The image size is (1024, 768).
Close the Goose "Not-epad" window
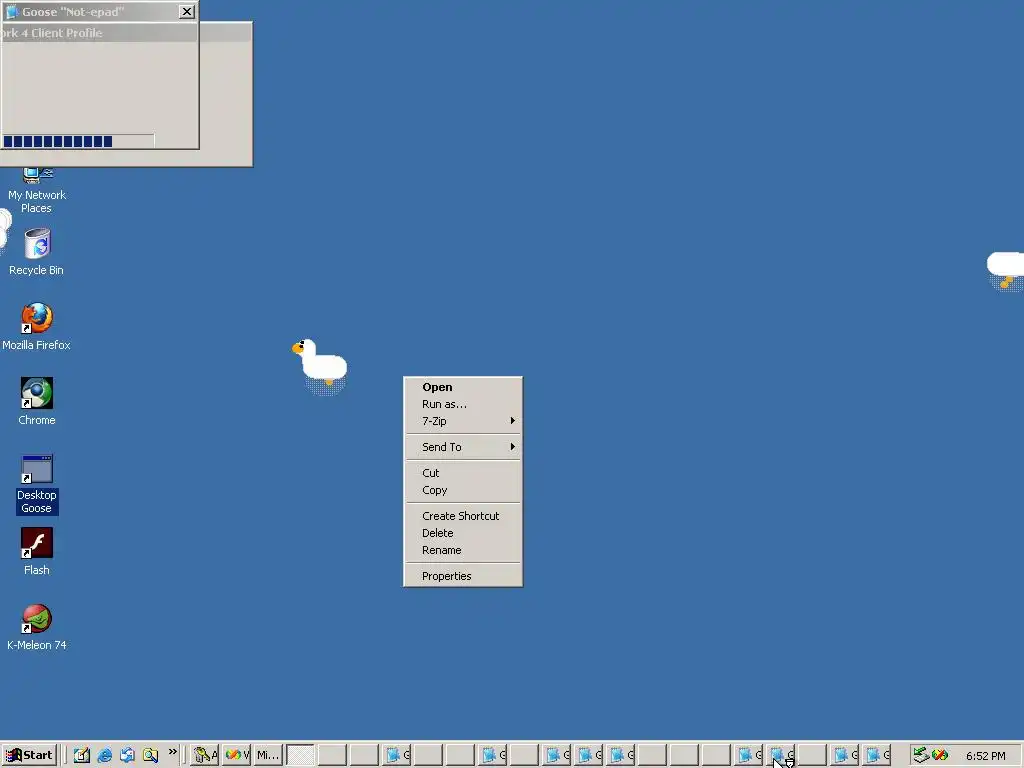coord(187,12)
